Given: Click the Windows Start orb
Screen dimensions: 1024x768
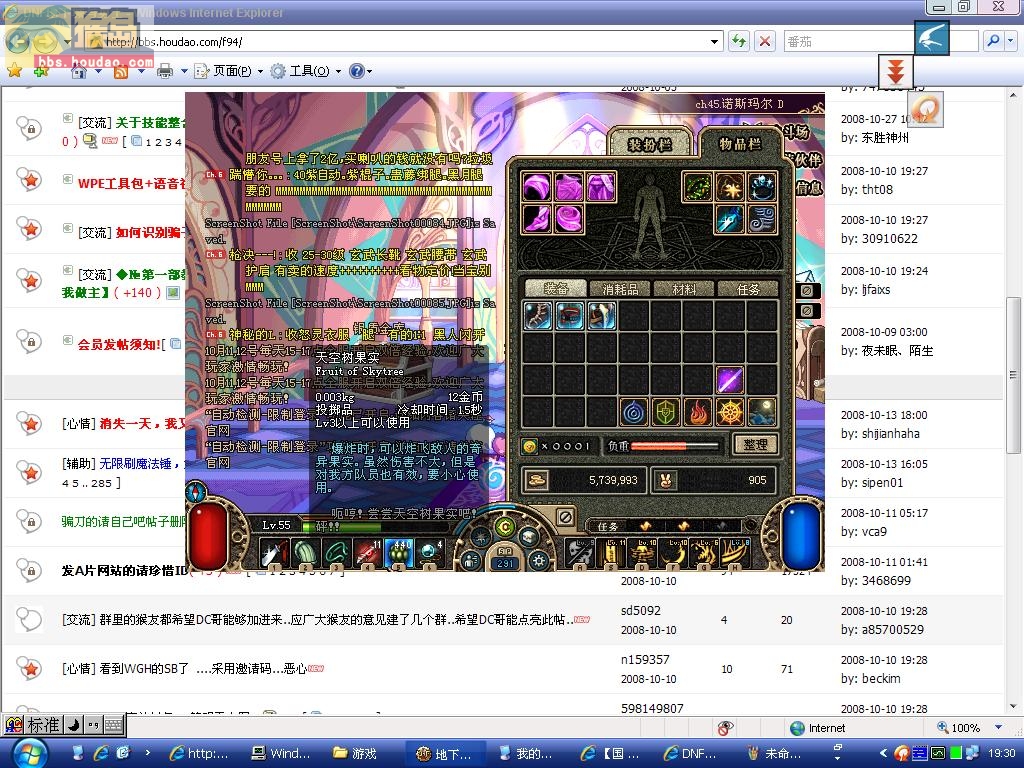Looking at the screenshot, I should pyautogui.click(x=29, y=754).
